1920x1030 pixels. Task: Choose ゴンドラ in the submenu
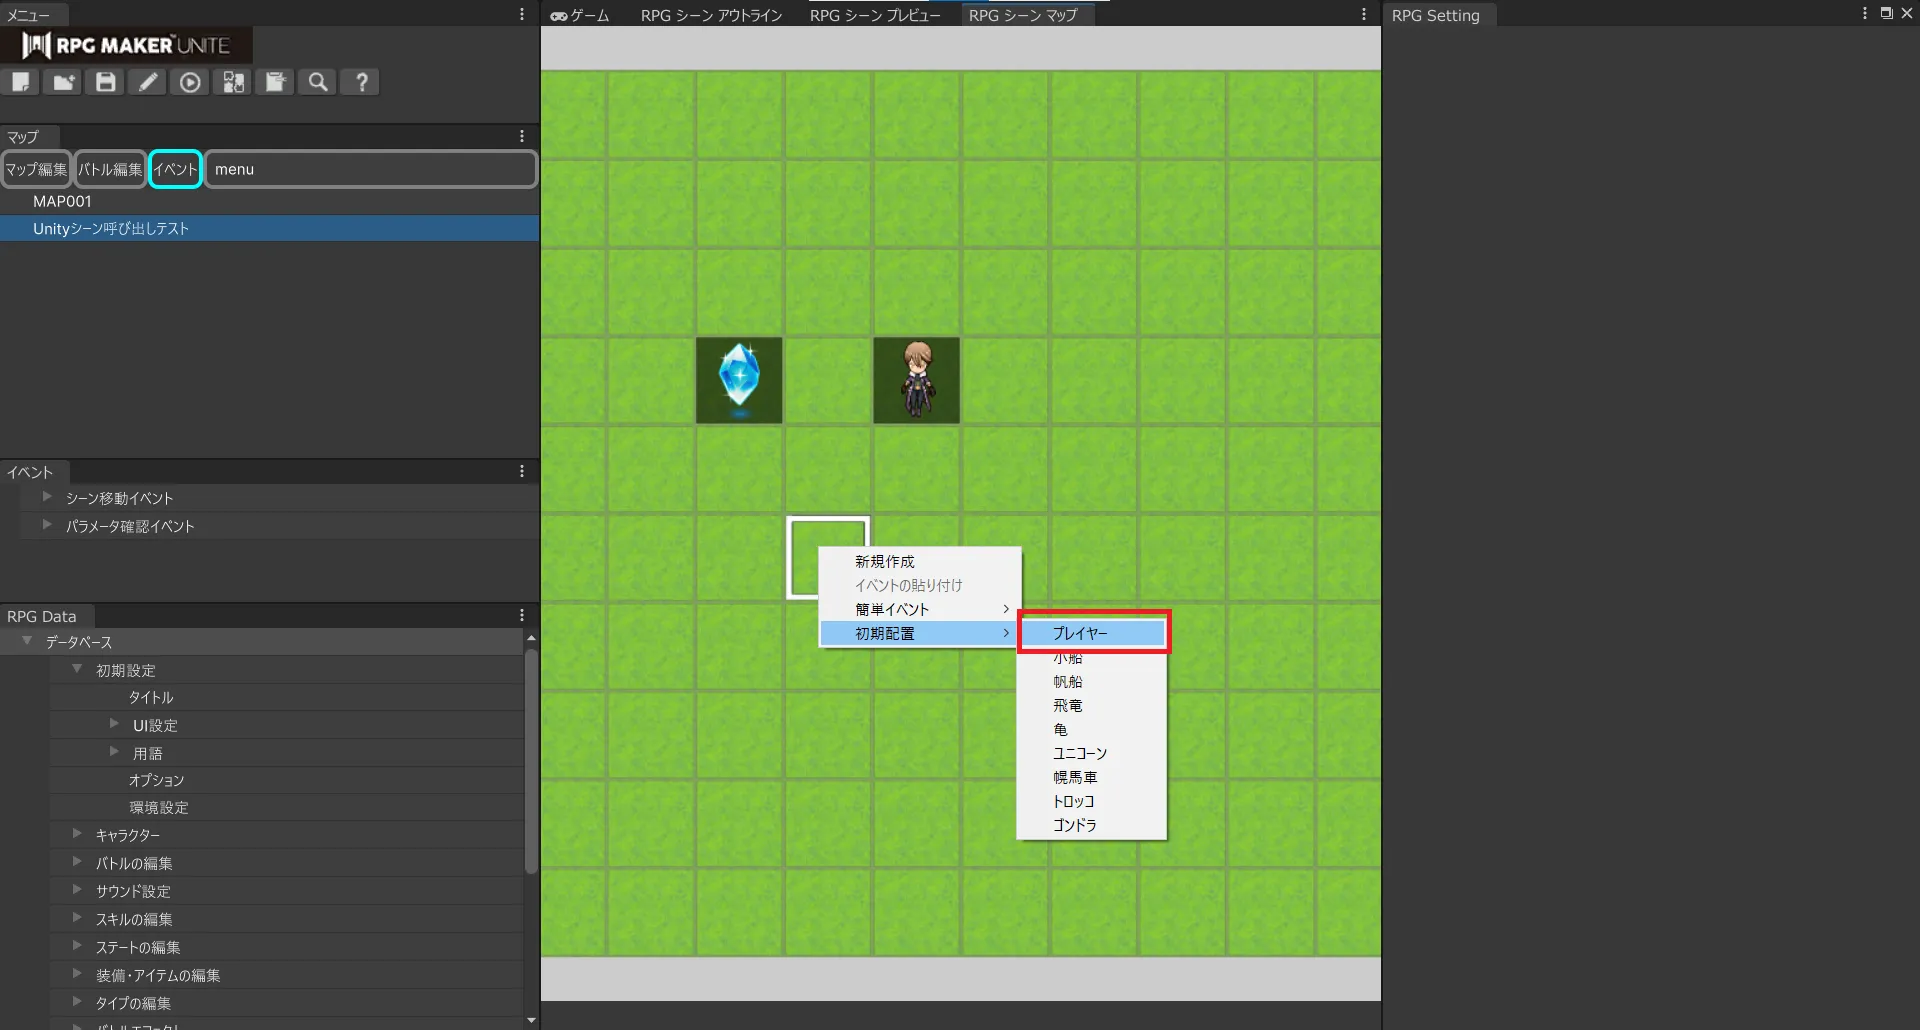1092,825
